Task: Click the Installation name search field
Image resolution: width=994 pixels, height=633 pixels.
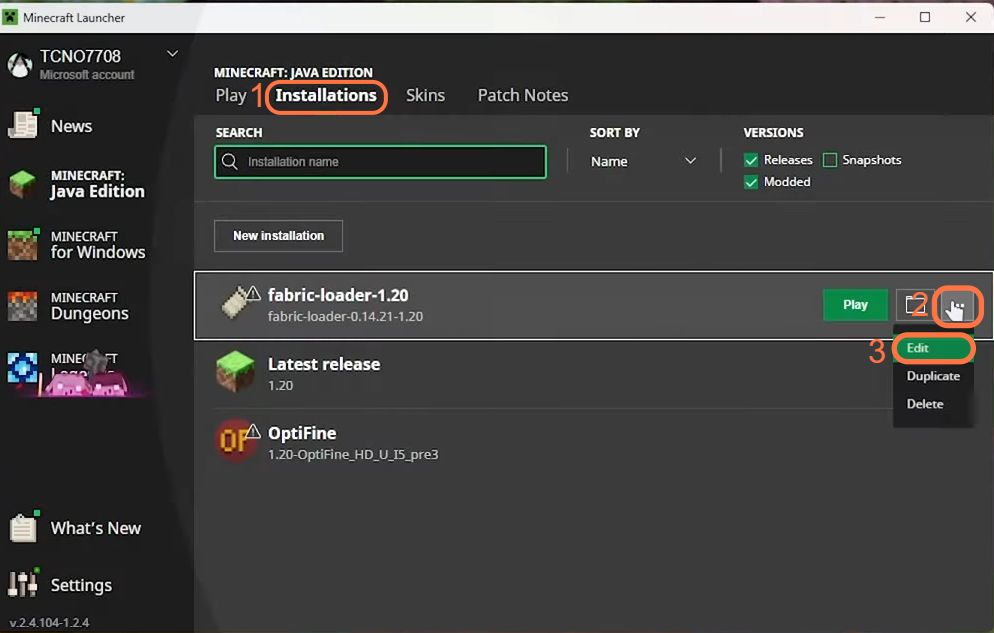Action: coord(380,162)
